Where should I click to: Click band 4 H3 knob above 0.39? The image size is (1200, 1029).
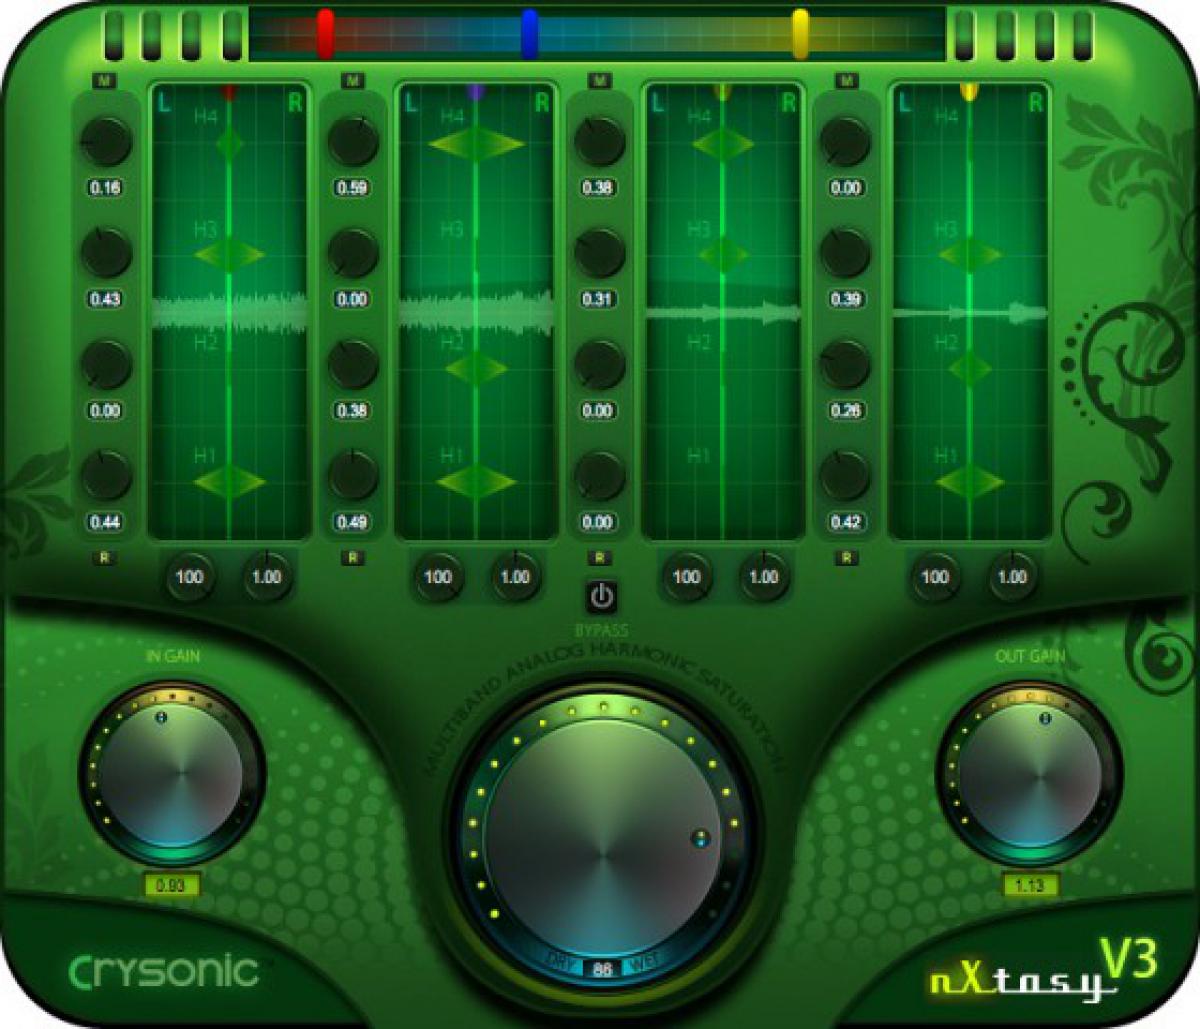846,252
